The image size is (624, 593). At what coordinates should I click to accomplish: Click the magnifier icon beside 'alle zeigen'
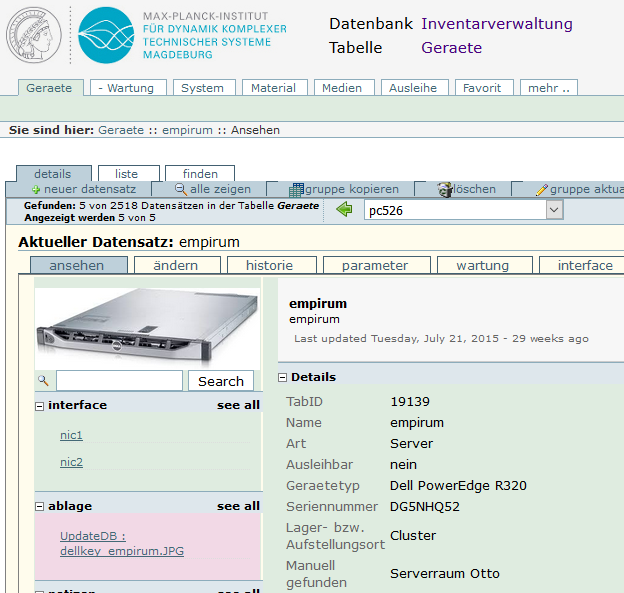pos(181,189)
